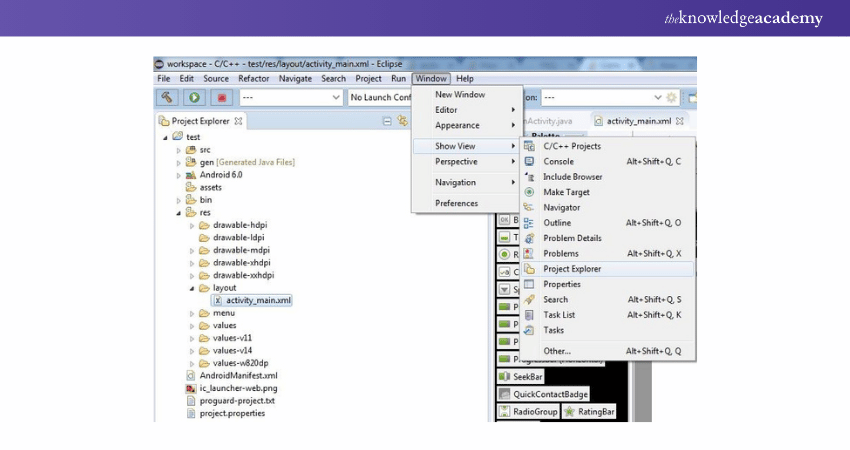Screen dimensions: 850x450
Task: Select the RatingBar palette widget
Action: (589, 412)
